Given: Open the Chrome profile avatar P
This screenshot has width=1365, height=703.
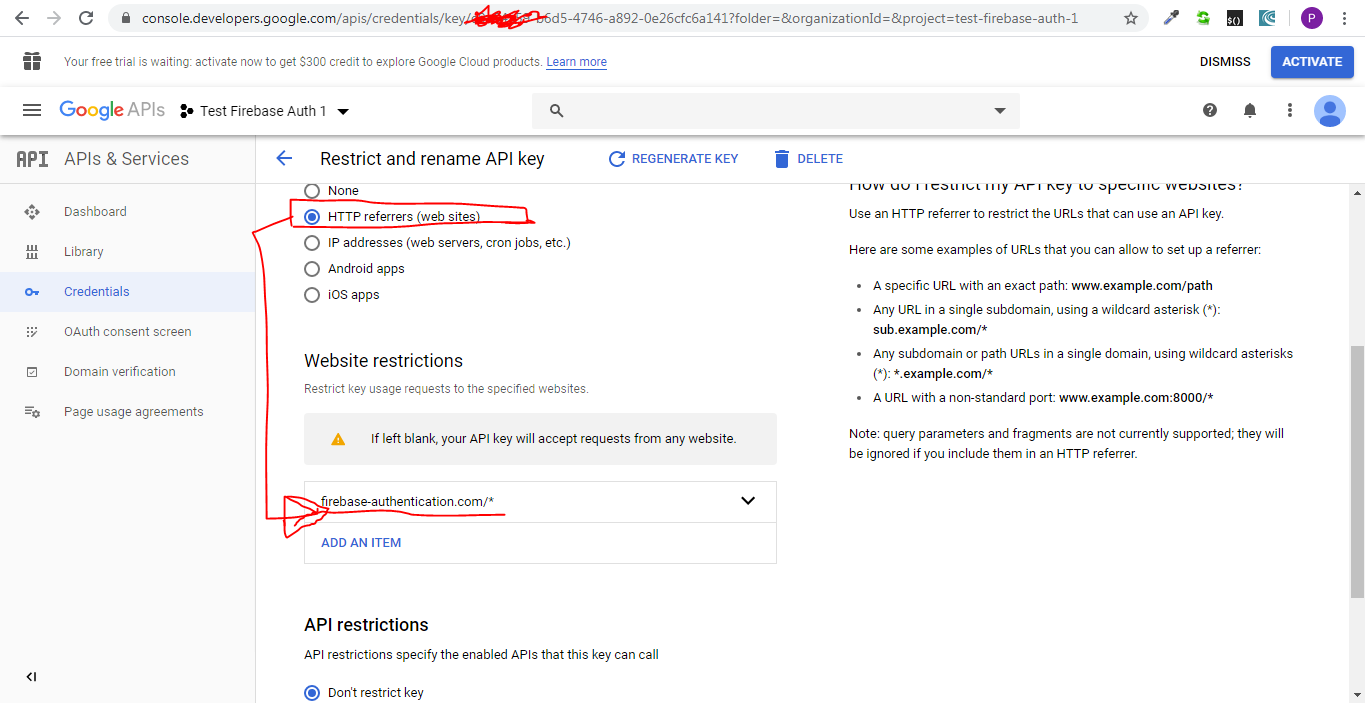Looking at the screenshot, I should [1312, 18].
